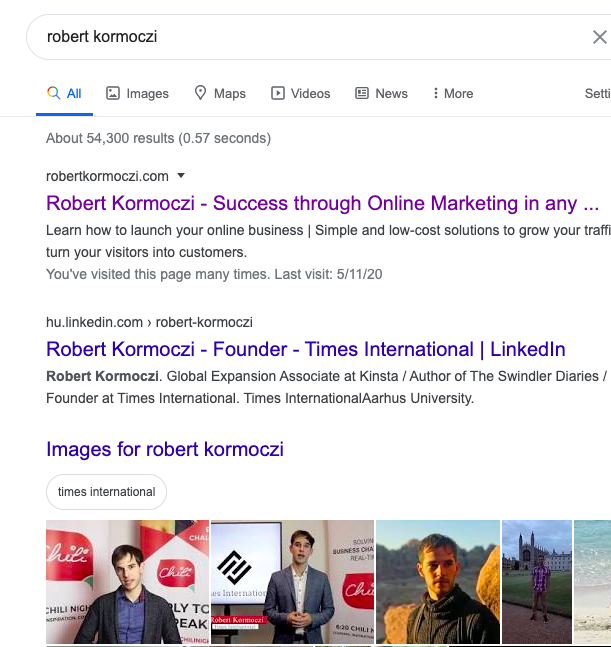Viewport: 611px width, 647px height.
Task: Expand the More search options menu
Action: pyautogui.click(x=453, y=94)
